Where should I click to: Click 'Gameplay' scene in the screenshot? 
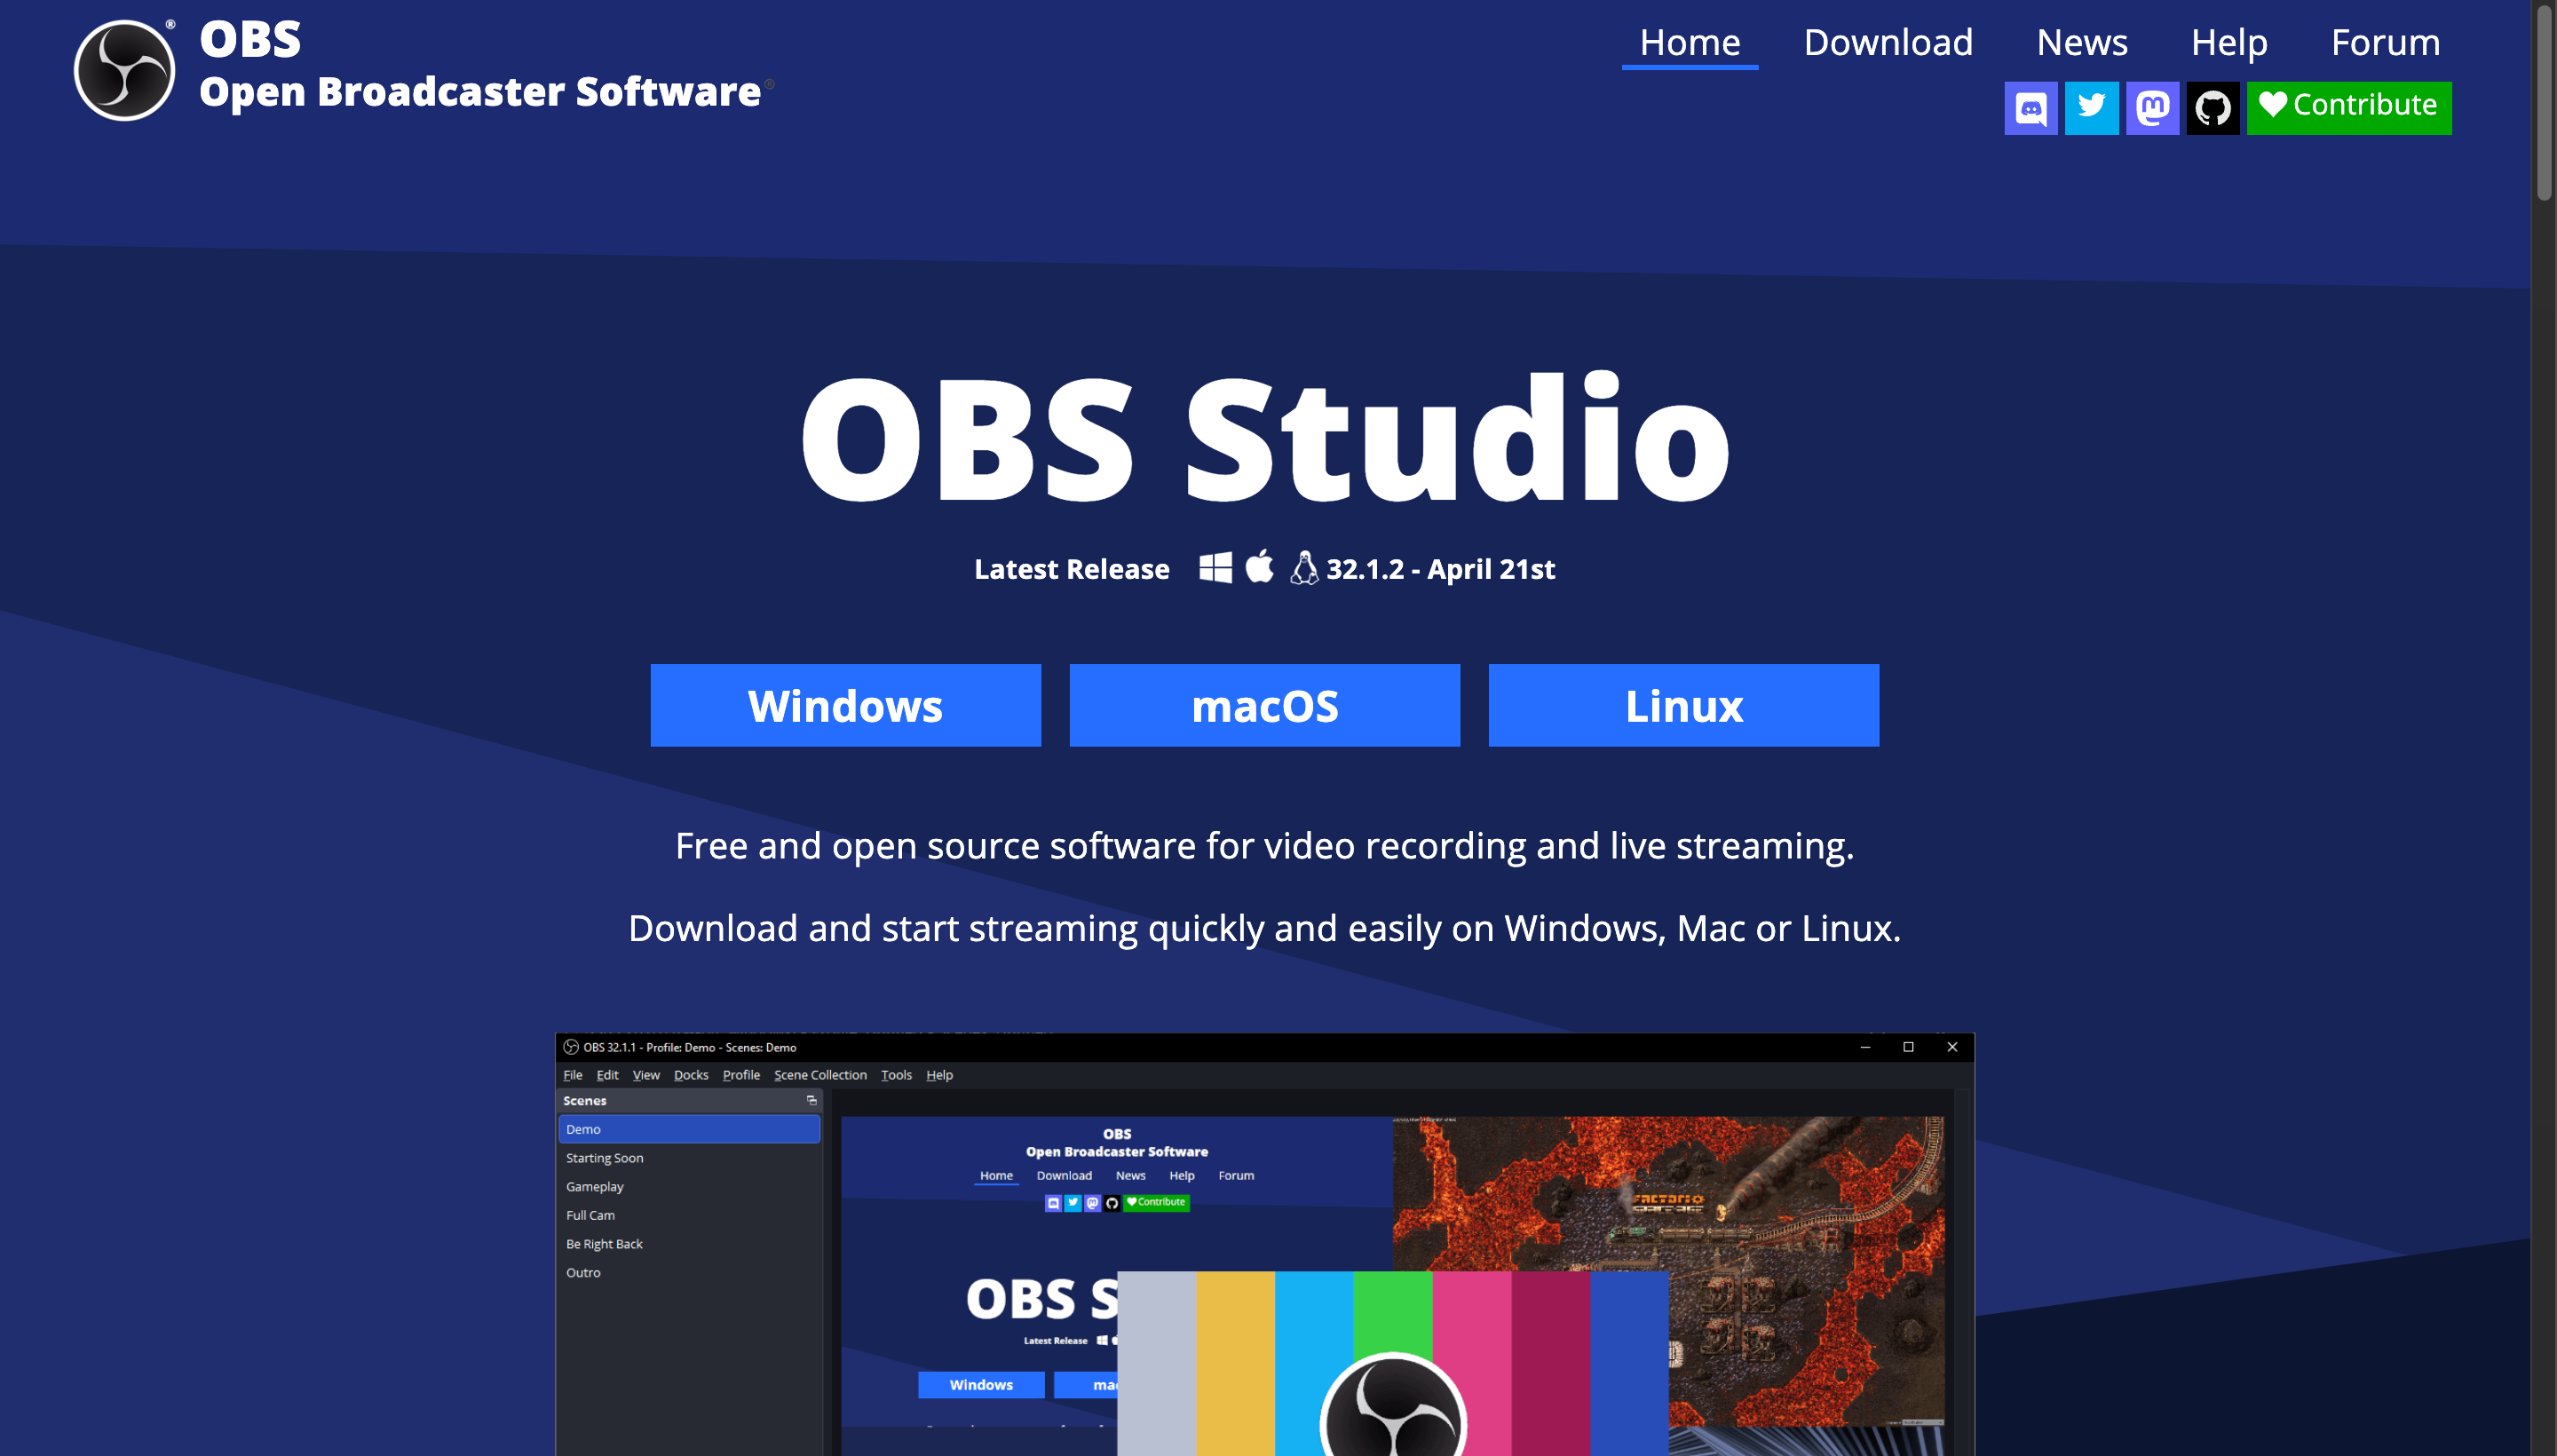(595, 1187)
